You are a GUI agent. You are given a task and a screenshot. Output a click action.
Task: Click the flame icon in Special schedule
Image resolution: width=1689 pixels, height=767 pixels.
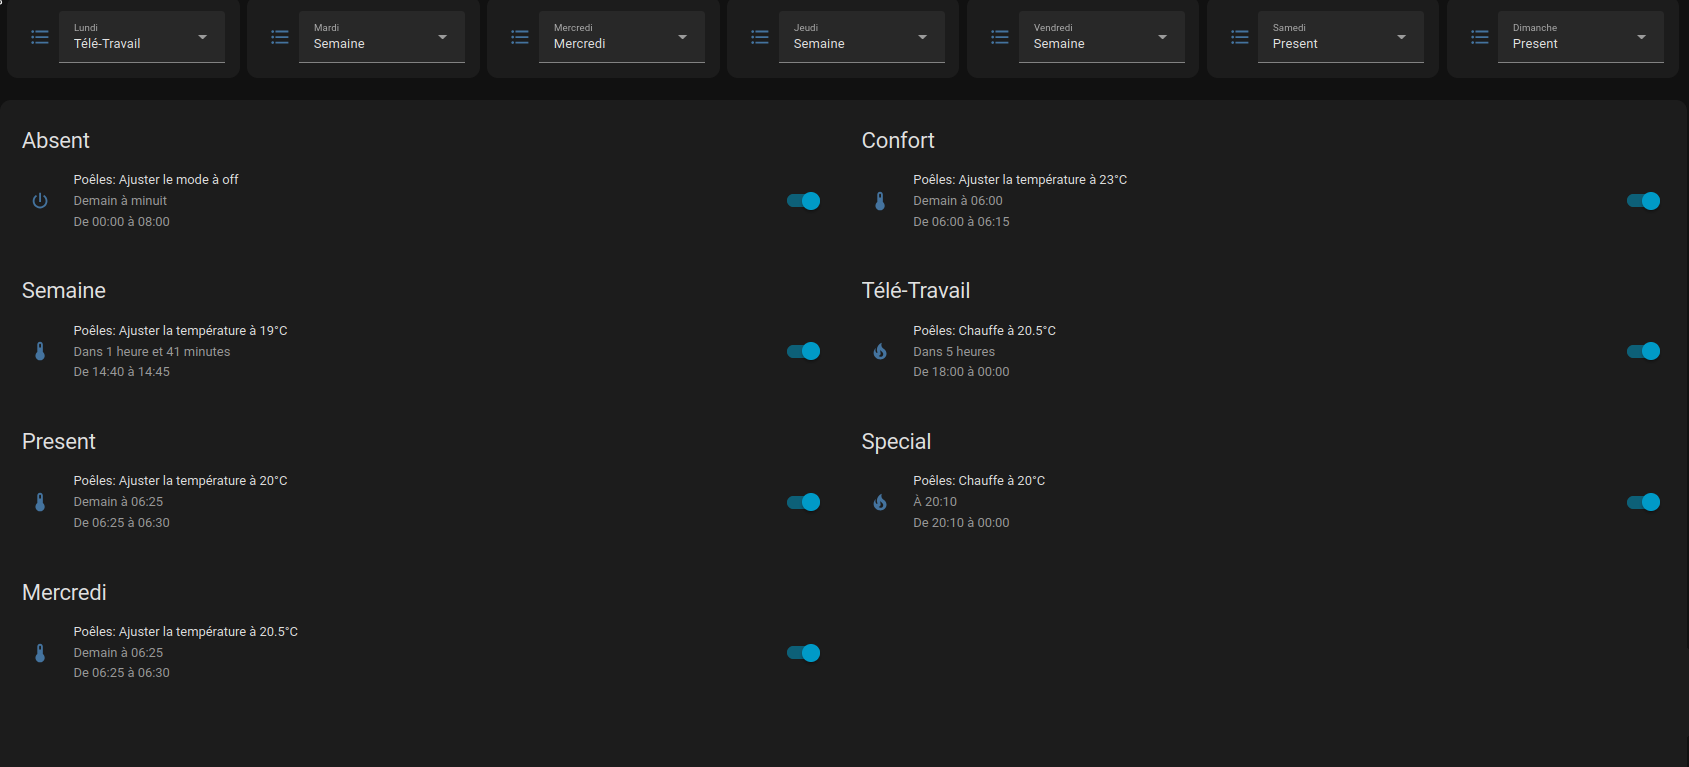(x=880, y=502)
